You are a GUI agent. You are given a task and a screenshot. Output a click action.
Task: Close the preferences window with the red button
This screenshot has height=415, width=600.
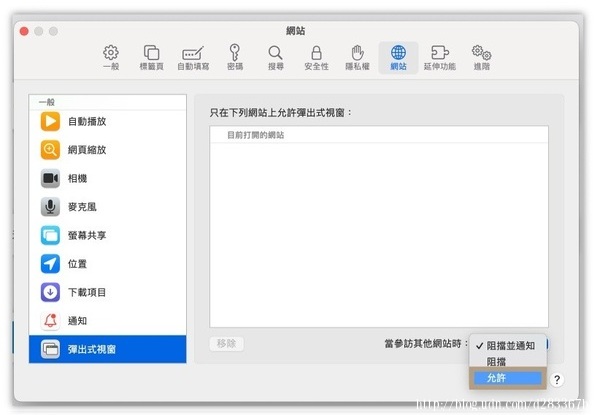(24, 31)
